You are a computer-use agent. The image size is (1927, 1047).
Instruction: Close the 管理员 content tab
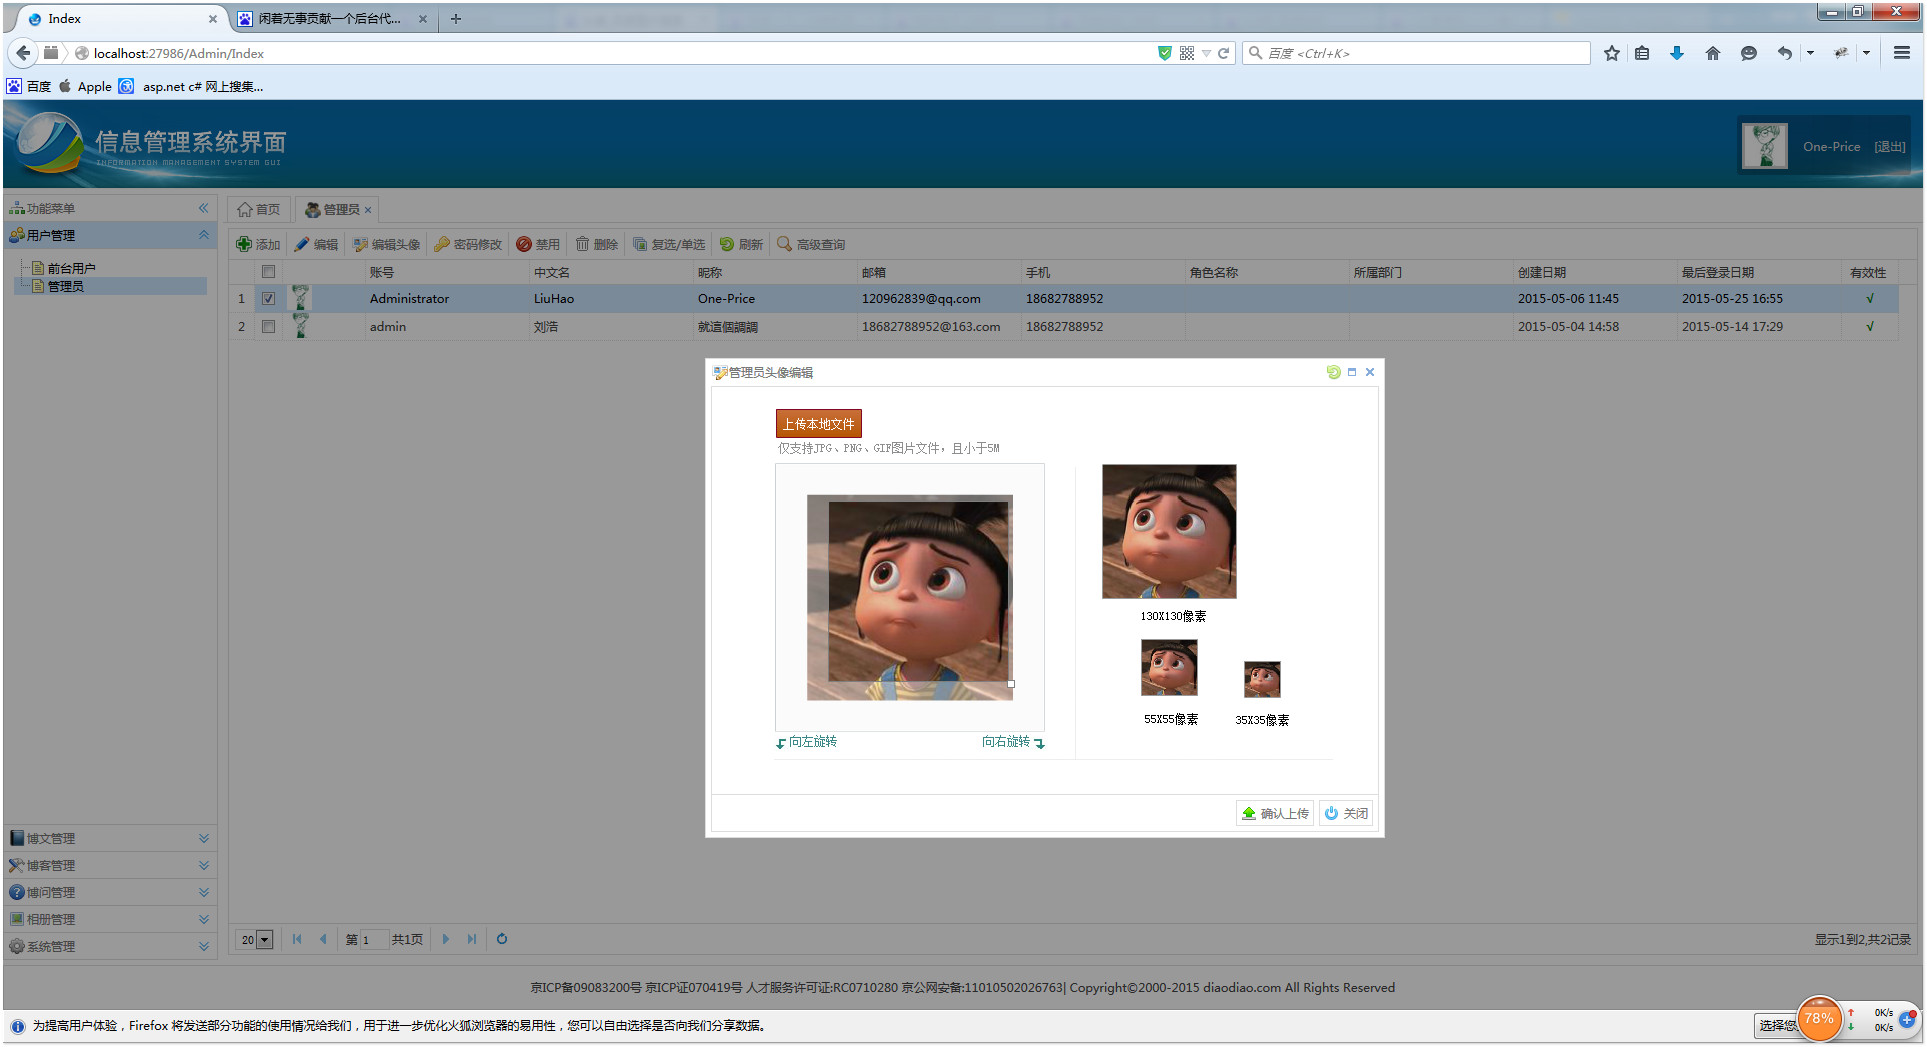(368, 210)
